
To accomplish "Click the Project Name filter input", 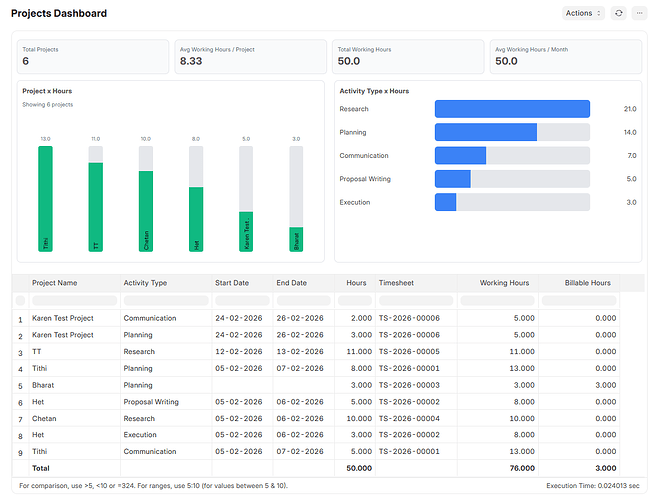I will 74,300.
